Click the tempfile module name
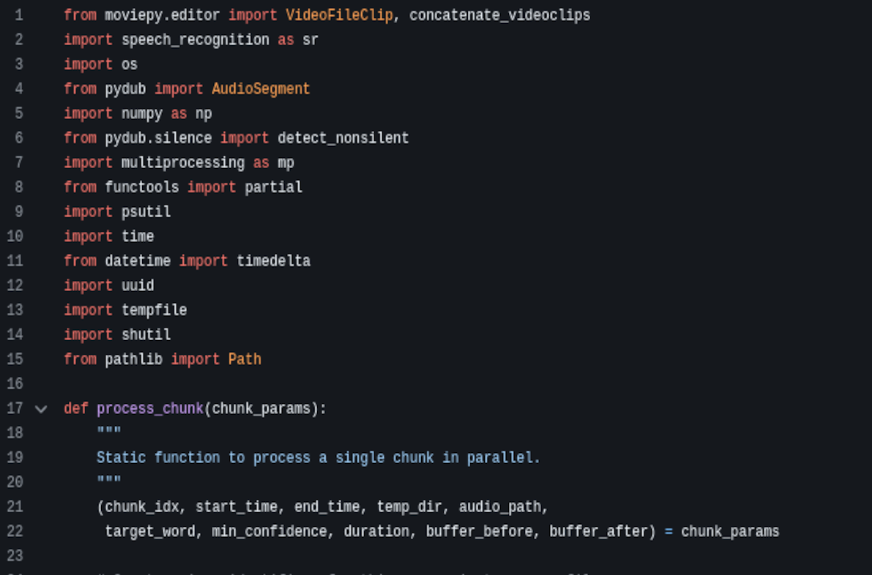 (154, 310)
